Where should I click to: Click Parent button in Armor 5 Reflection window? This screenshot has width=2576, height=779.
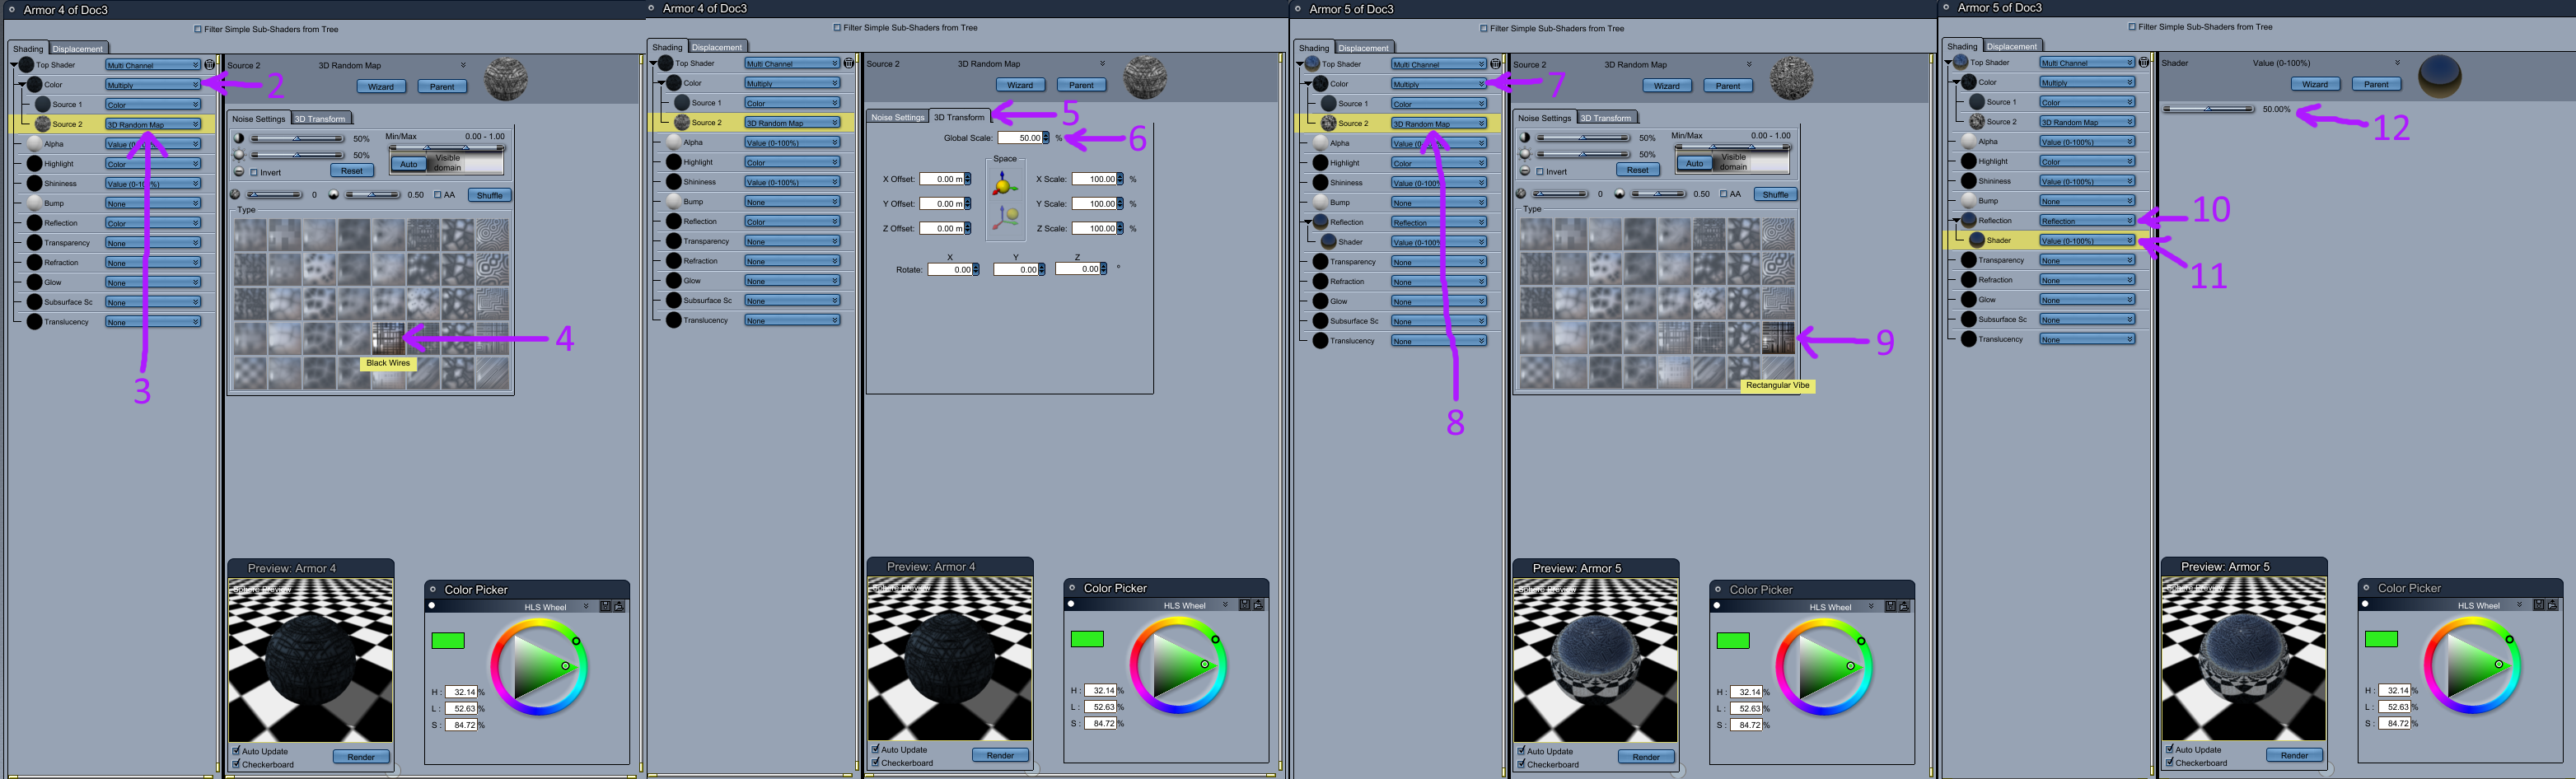[x=2376, y=84]
